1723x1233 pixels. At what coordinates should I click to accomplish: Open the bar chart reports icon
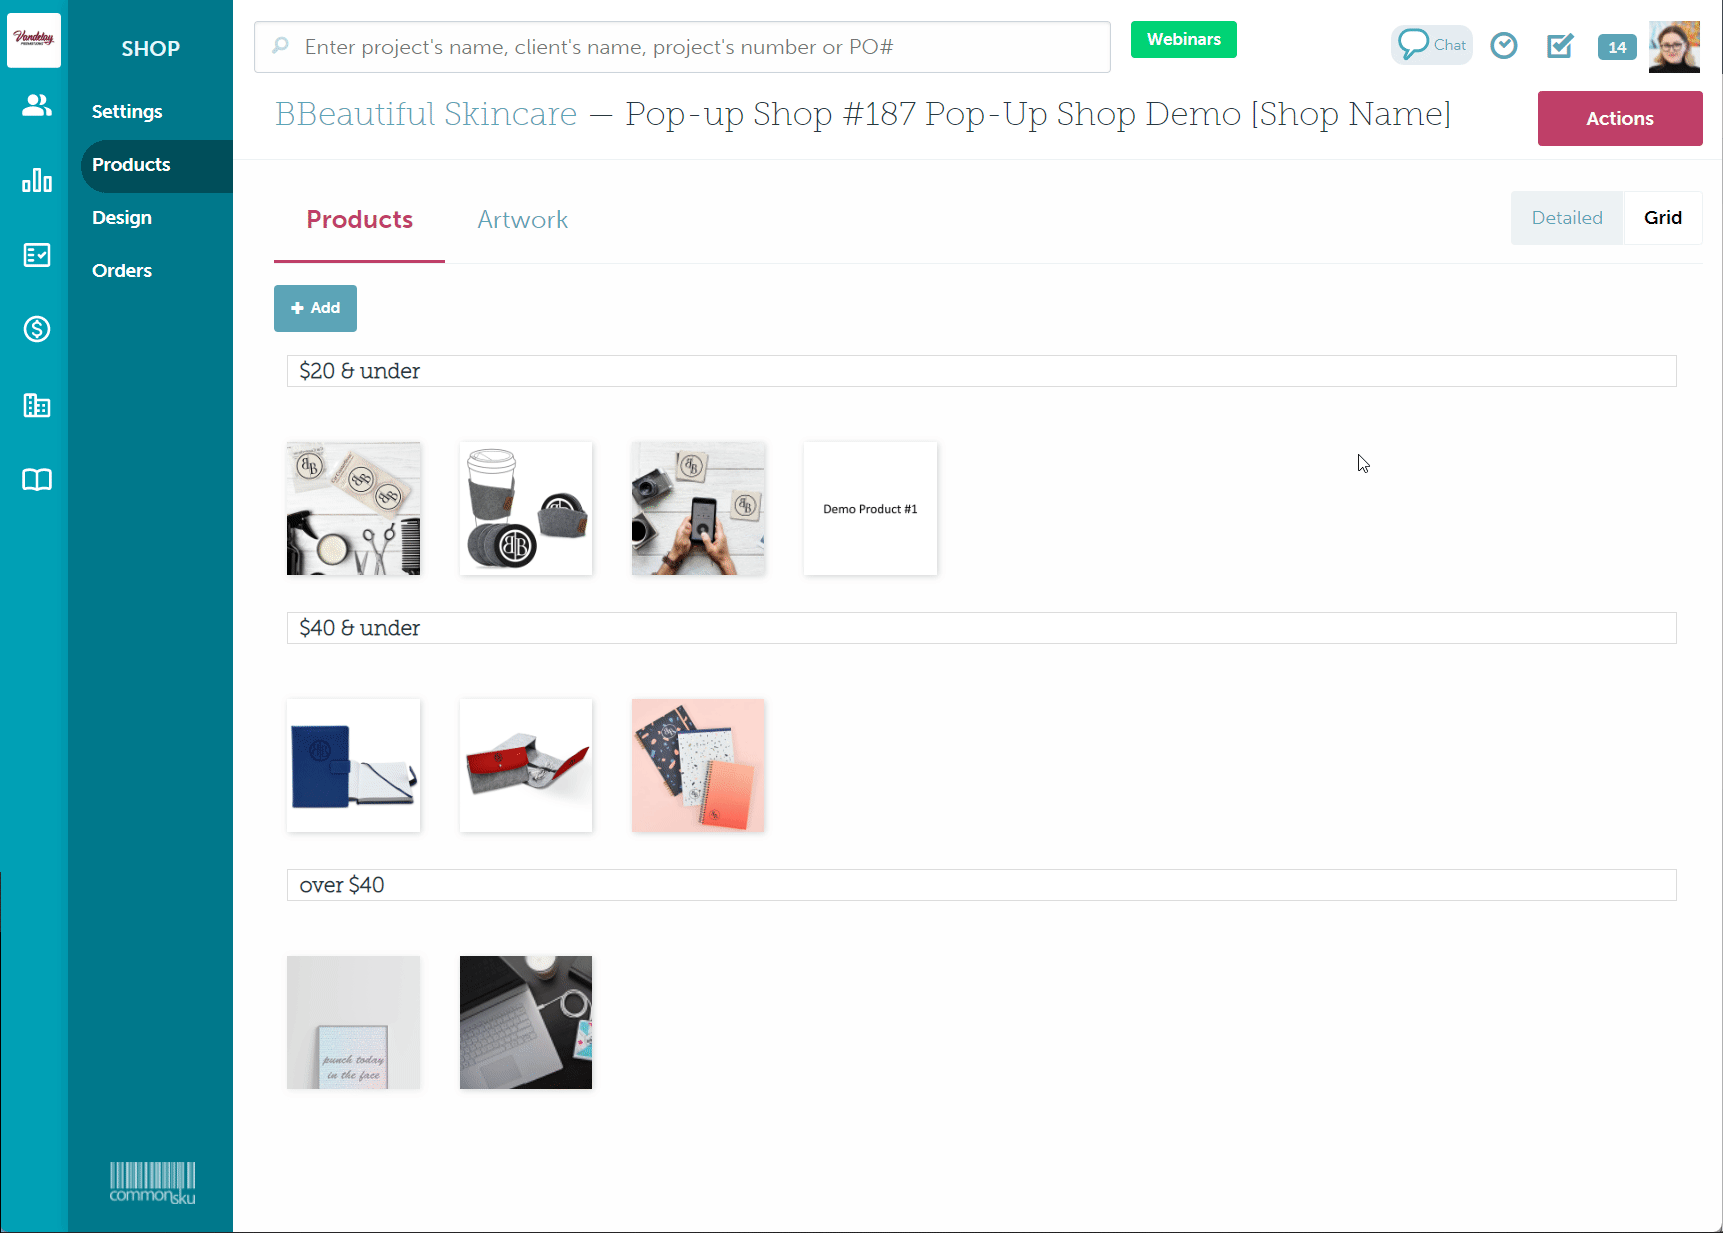[37, 180]
